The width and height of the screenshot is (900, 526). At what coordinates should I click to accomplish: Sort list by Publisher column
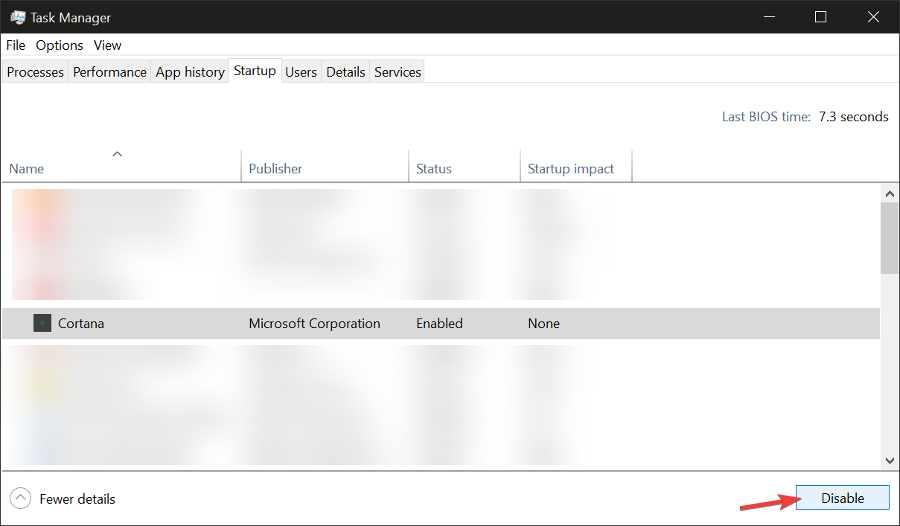pos(325,165)
